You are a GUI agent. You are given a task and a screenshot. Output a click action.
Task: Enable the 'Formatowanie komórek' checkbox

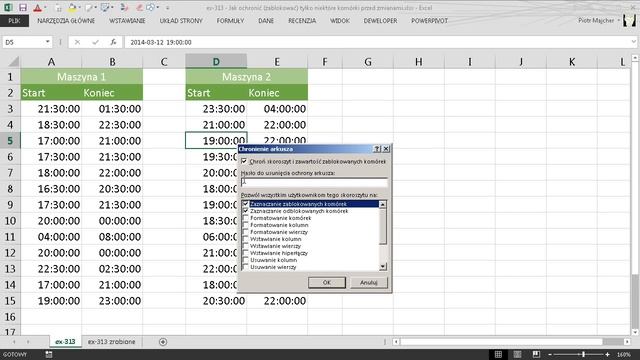[x=245, y=218]
